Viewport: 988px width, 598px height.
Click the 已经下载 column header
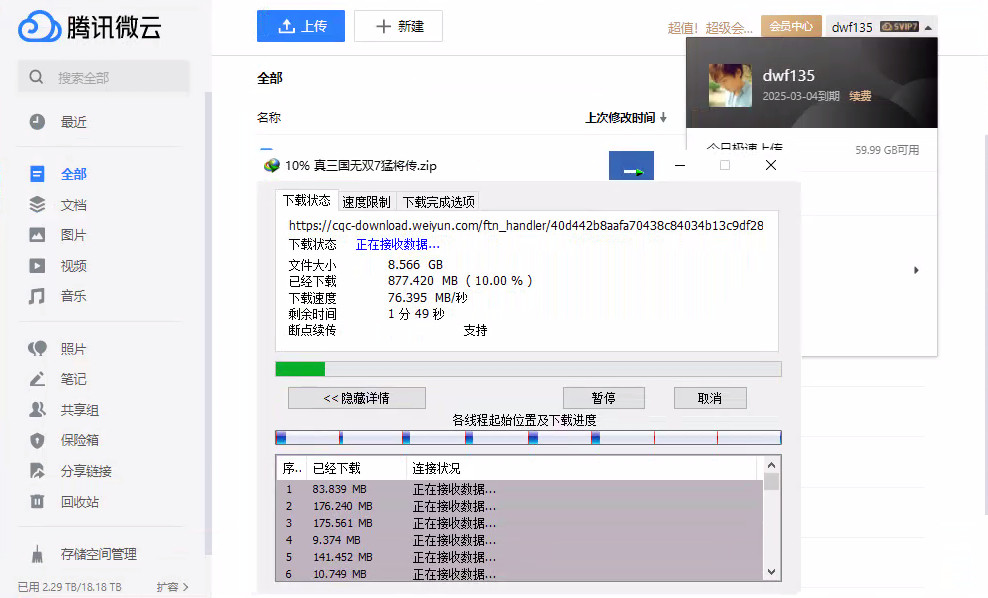(x=356, y=468)
